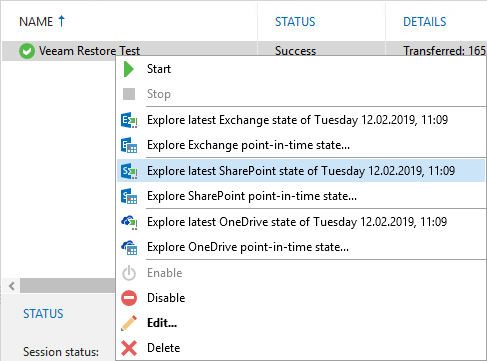Select Explore OneDrive point-in-time state
487x361 pixels.
pyautogui.click(x=301, y=247)
